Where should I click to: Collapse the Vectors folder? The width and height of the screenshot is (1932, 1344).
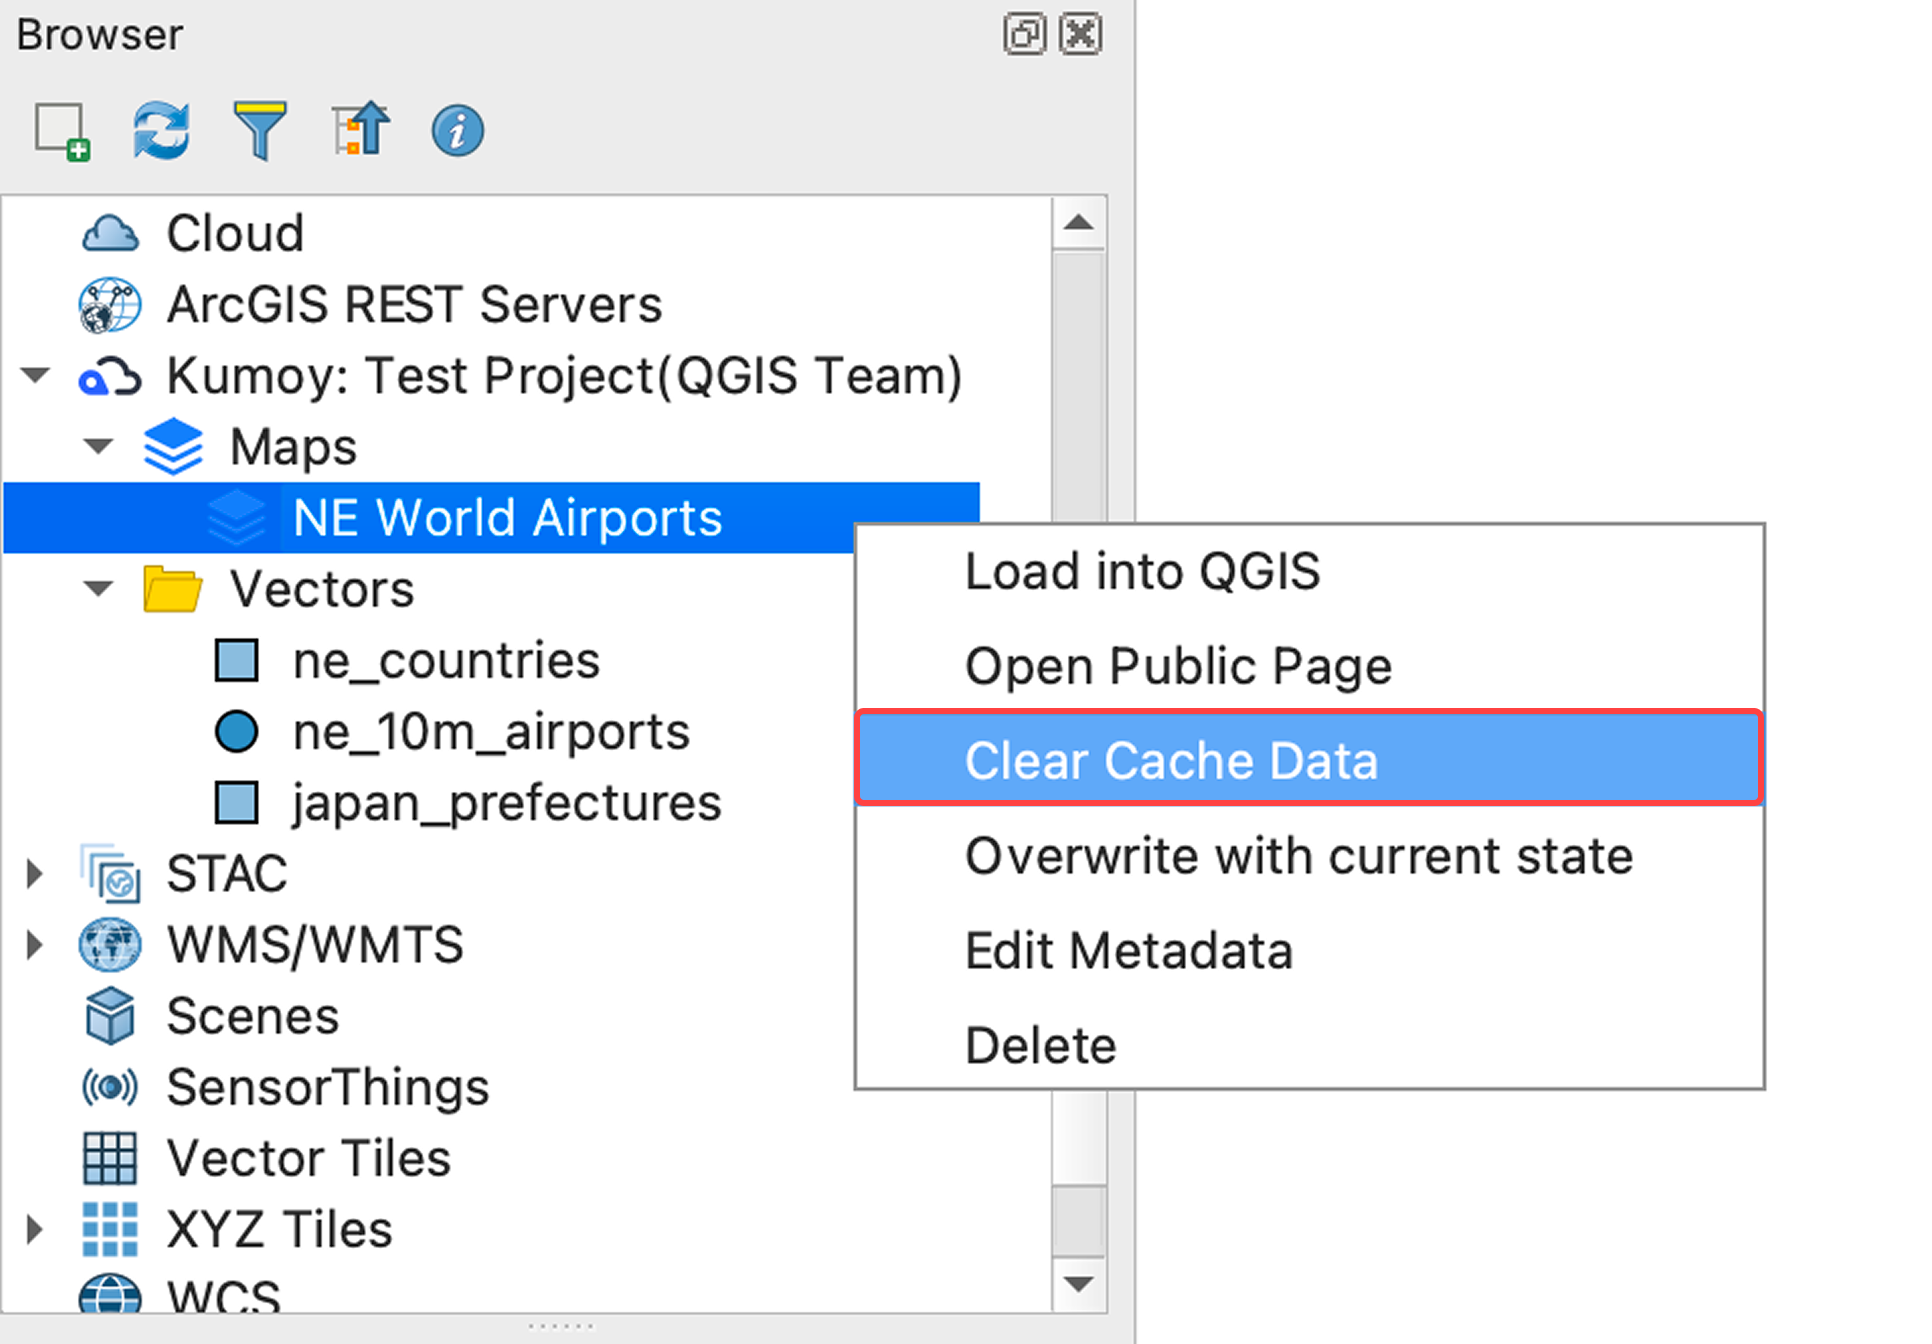[x=98, y=588]
